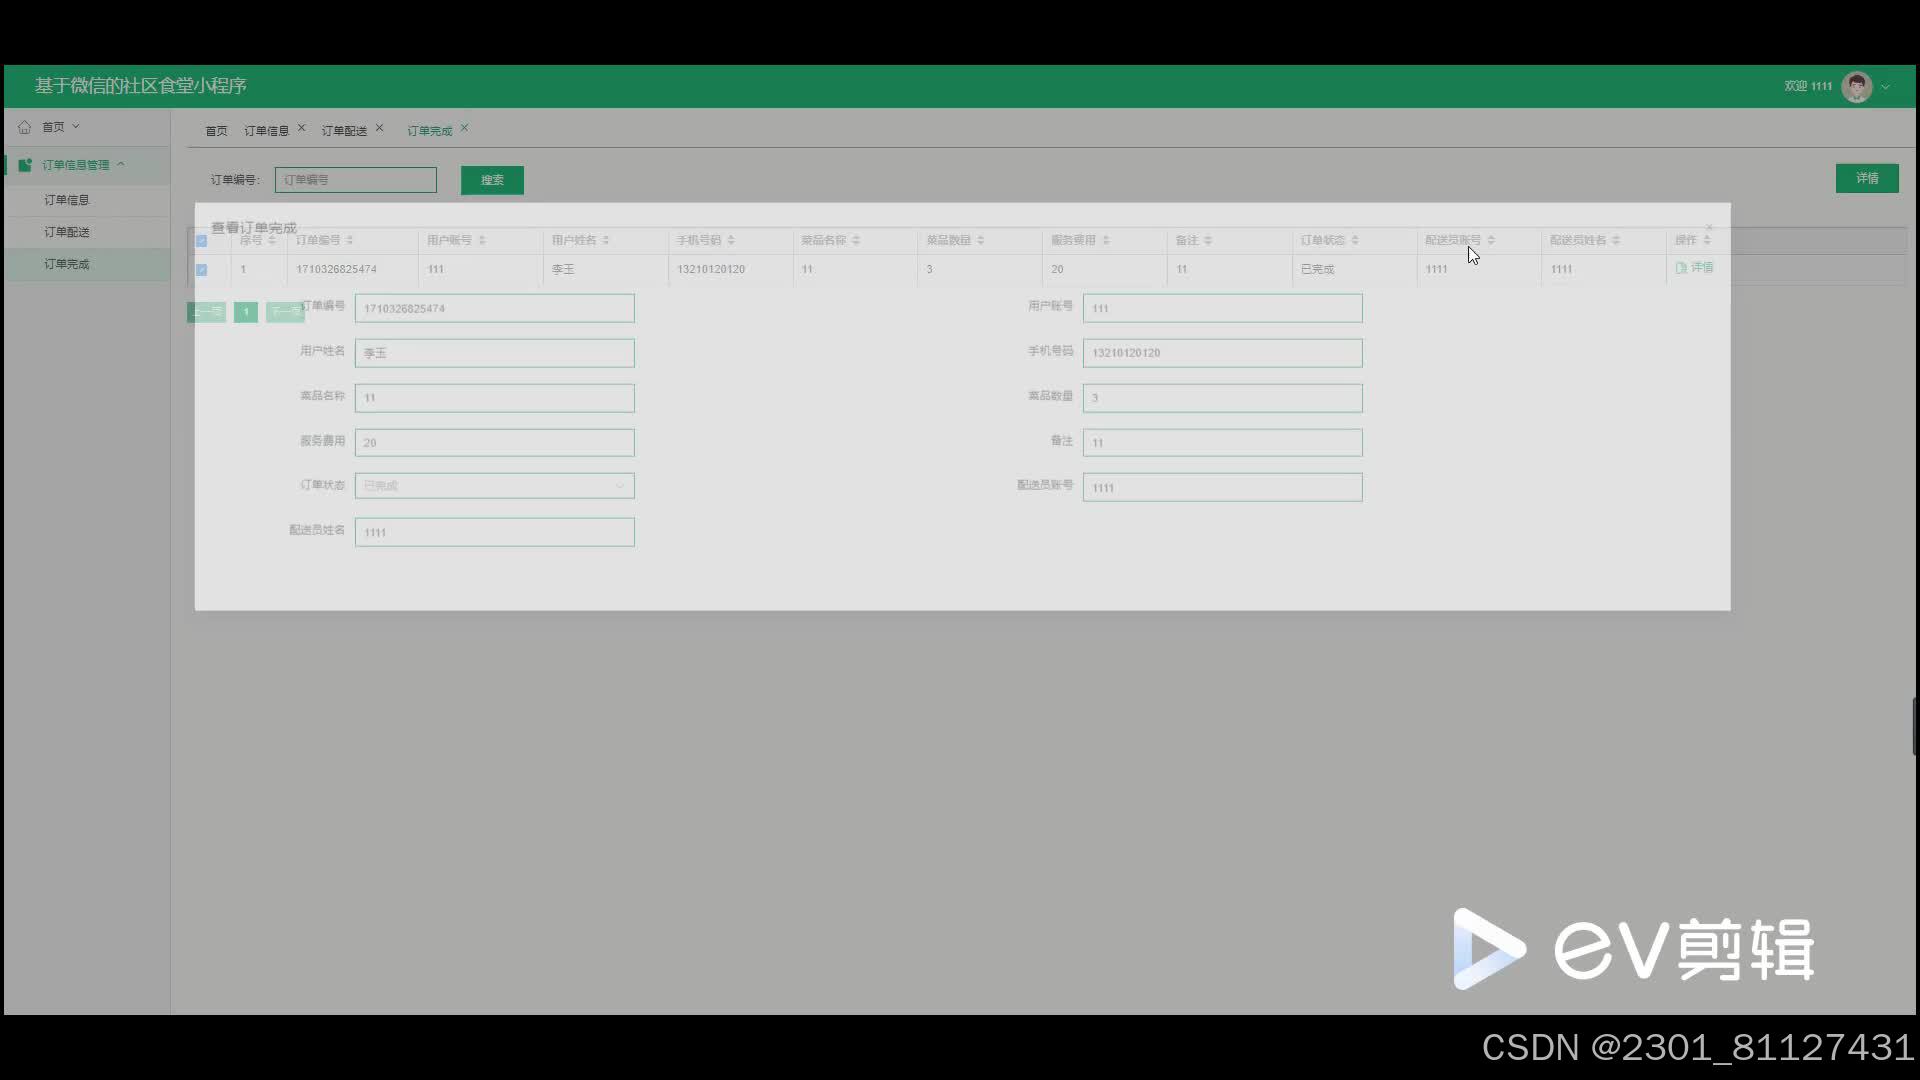The height and width of the screenshot is (1080, 1920).
Task: Click page number 1 in pagination
Action: [x=246, y=312]
